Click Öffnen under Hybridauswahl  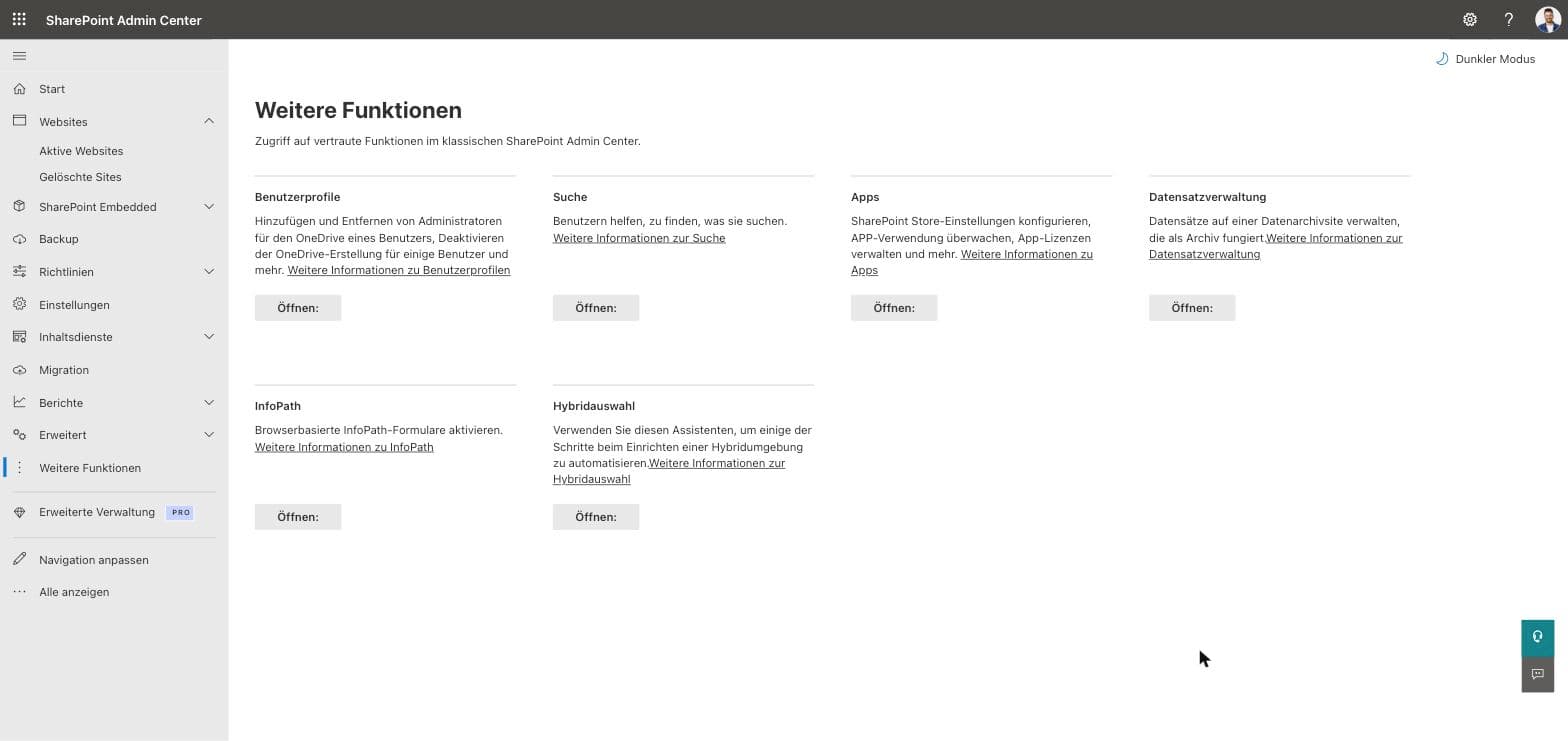(x=596, y=517)
